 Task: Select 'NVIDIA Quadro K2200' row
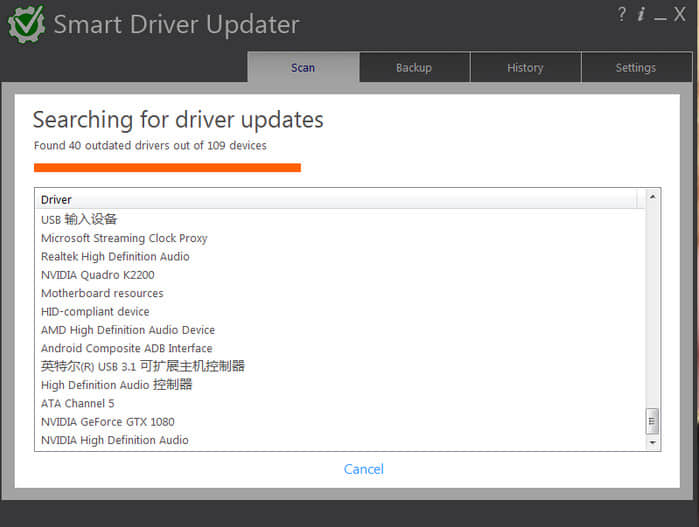(340, 275)
